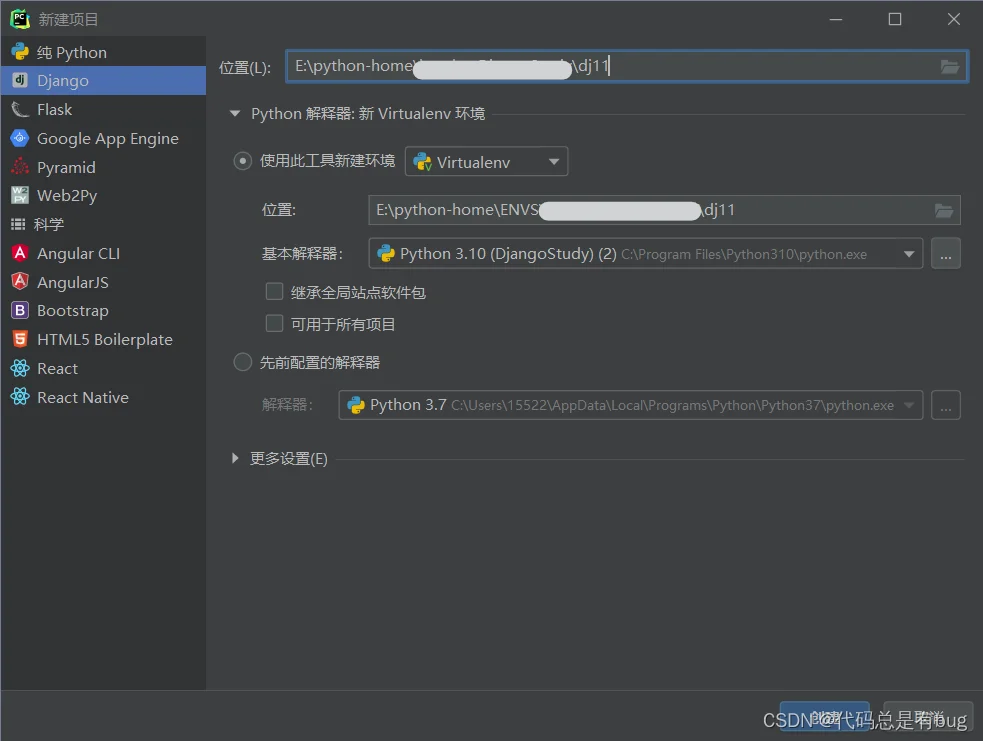Focus the virtualenv 位置 path field
The image size is (983, 741).
pos(664,210)
